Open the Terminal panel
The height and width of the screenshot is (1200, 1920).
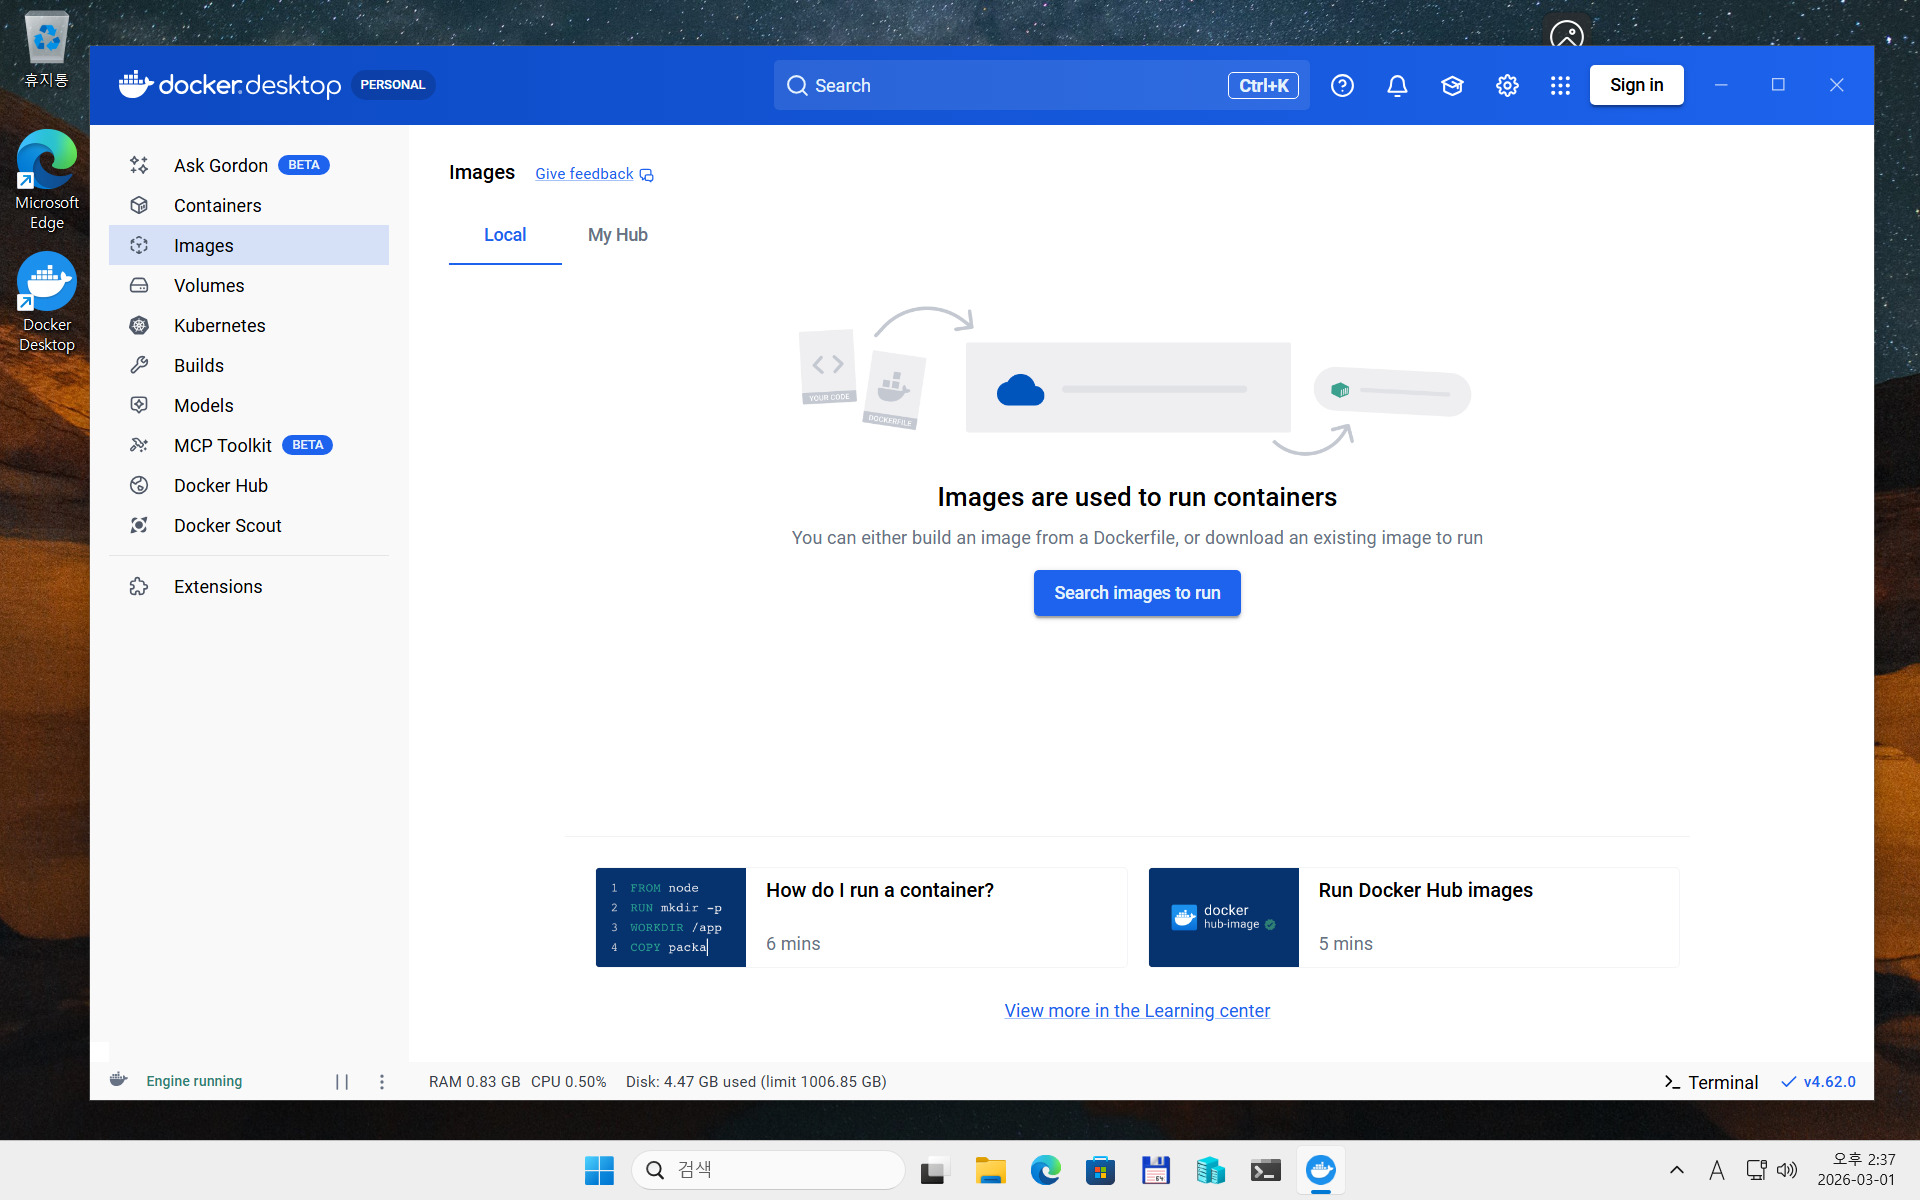point(1711,1082)
